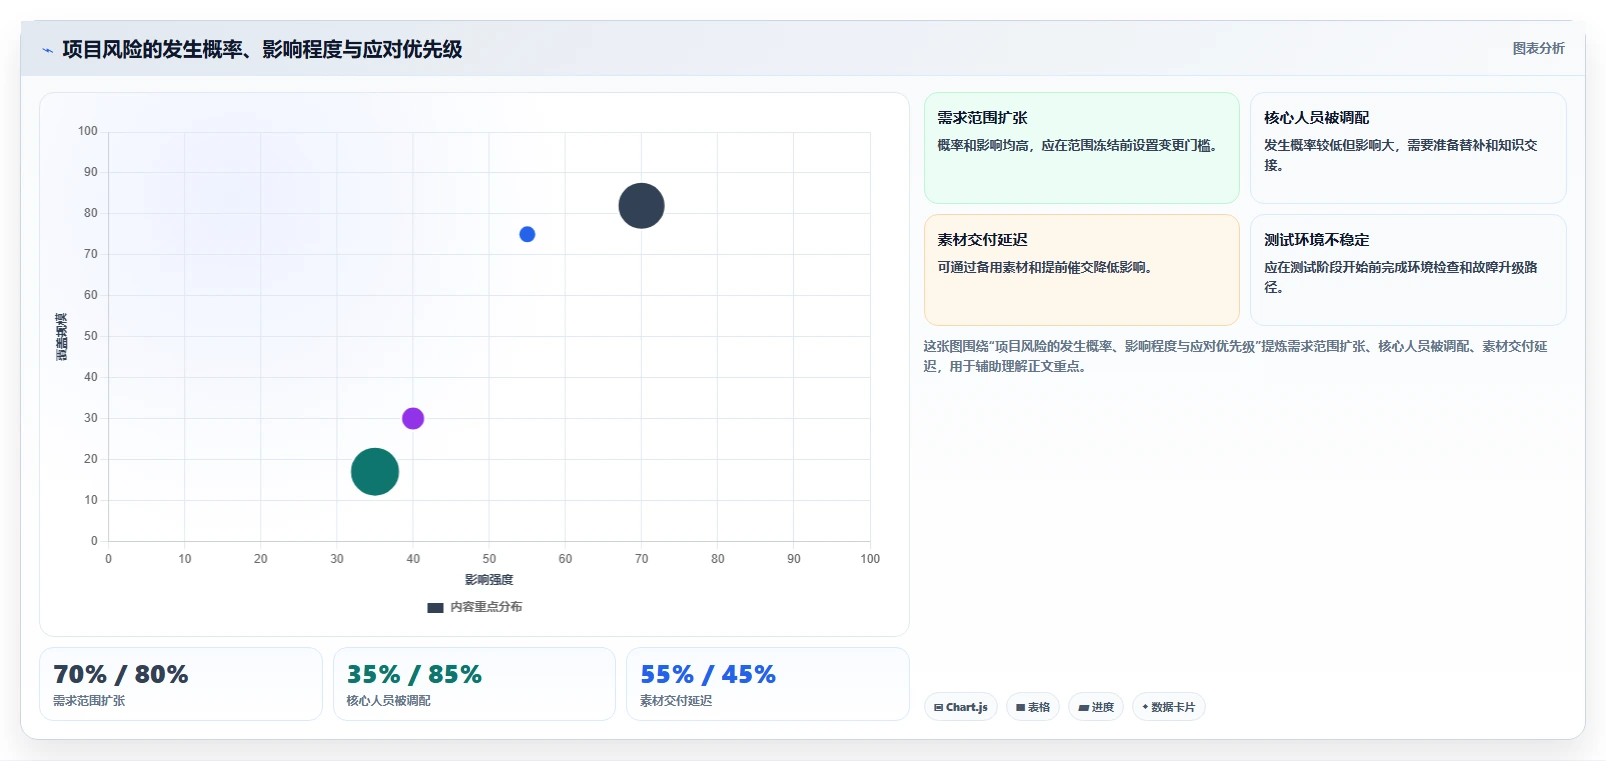Click the page title 项目风险的发生概率
Image resolution: width=1606 pixels, height=761 pixels.
point(262,49)
